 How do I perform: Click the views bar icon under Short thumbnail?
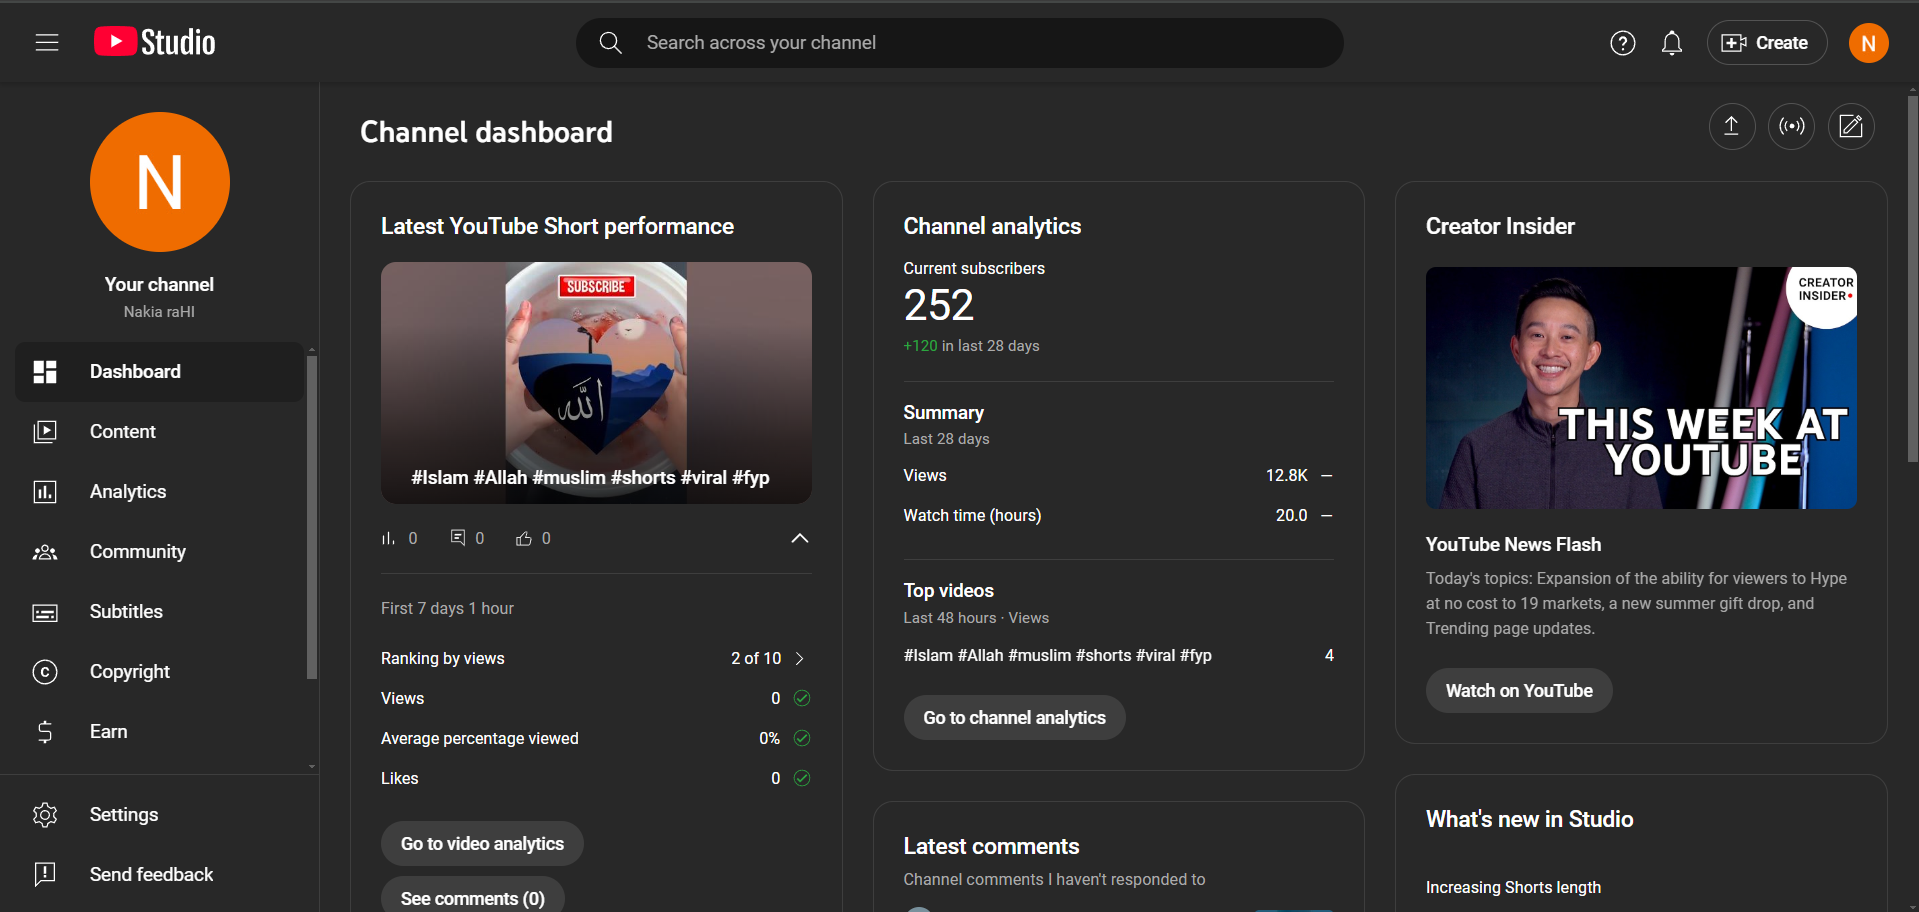388,538
